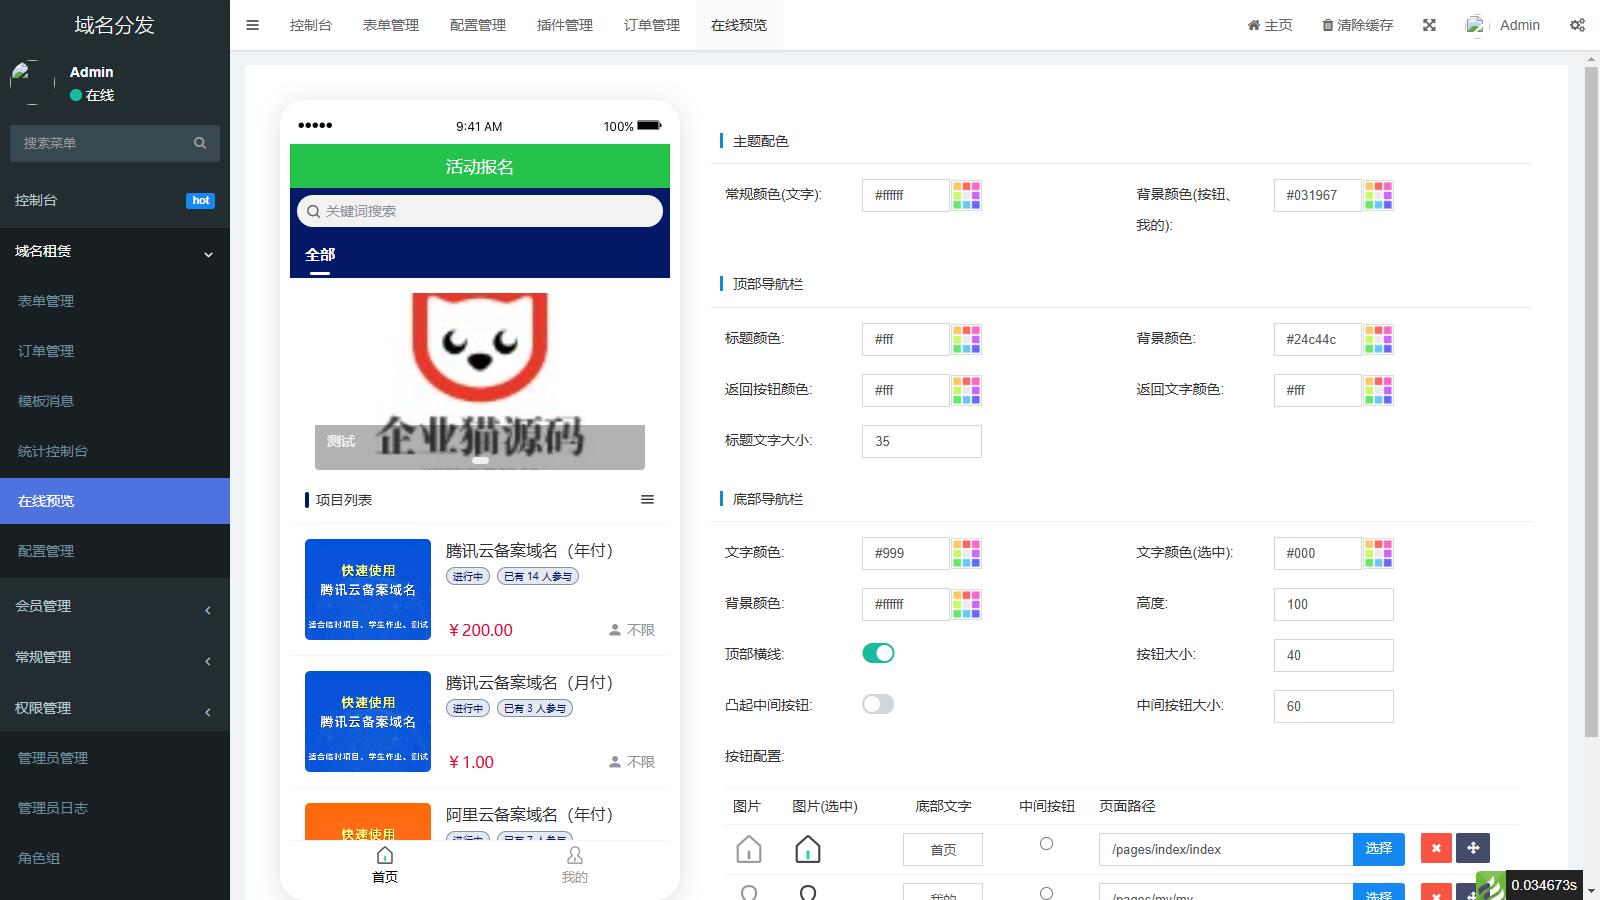1600x900 pixels.
Task: Disable the 顶部横线 toggle switch
Action: click(878, 653)
